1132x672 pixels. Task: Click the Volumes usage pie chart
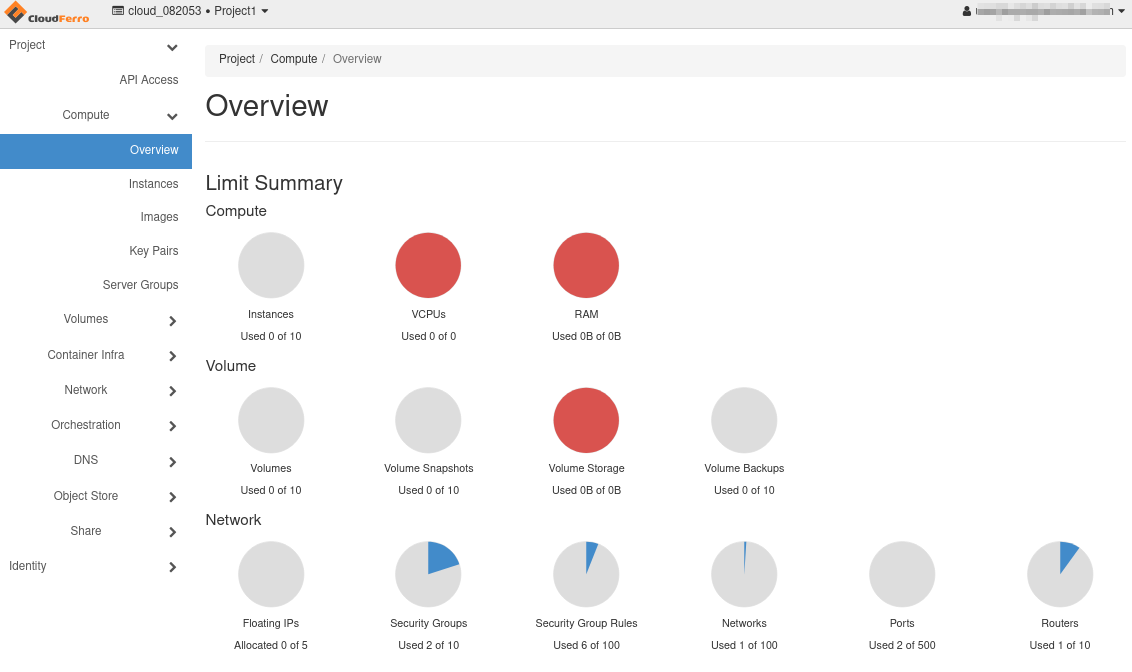click(x=271, y=420)
